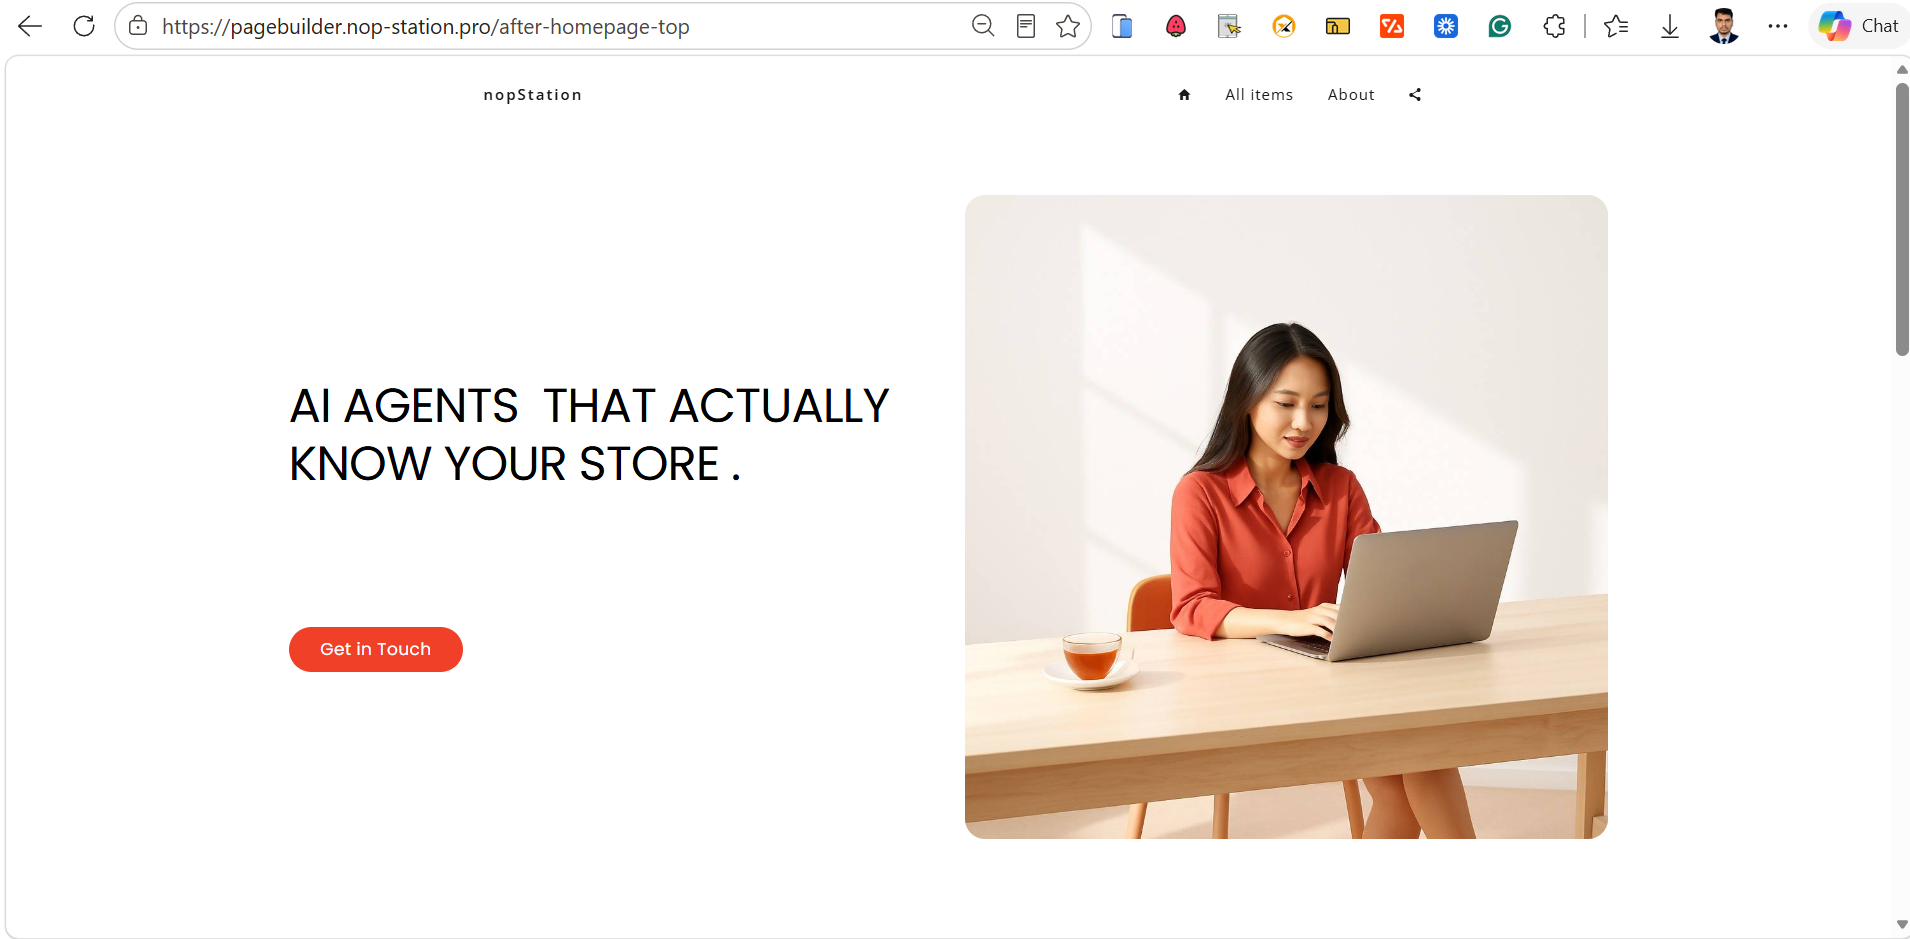Open the orange compass extension
The height and width of the screenshot is (939, 1910).
tap(1284, 26)
